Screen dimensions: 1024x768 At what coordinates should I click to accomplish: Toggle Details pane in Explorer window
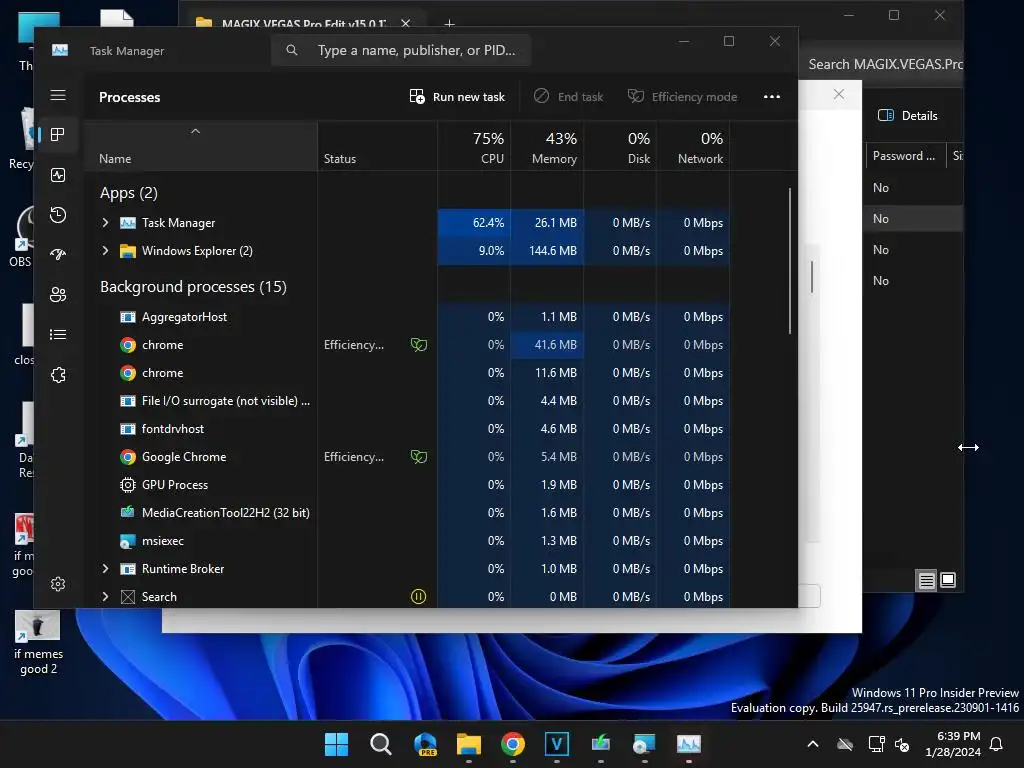[908, 116]
